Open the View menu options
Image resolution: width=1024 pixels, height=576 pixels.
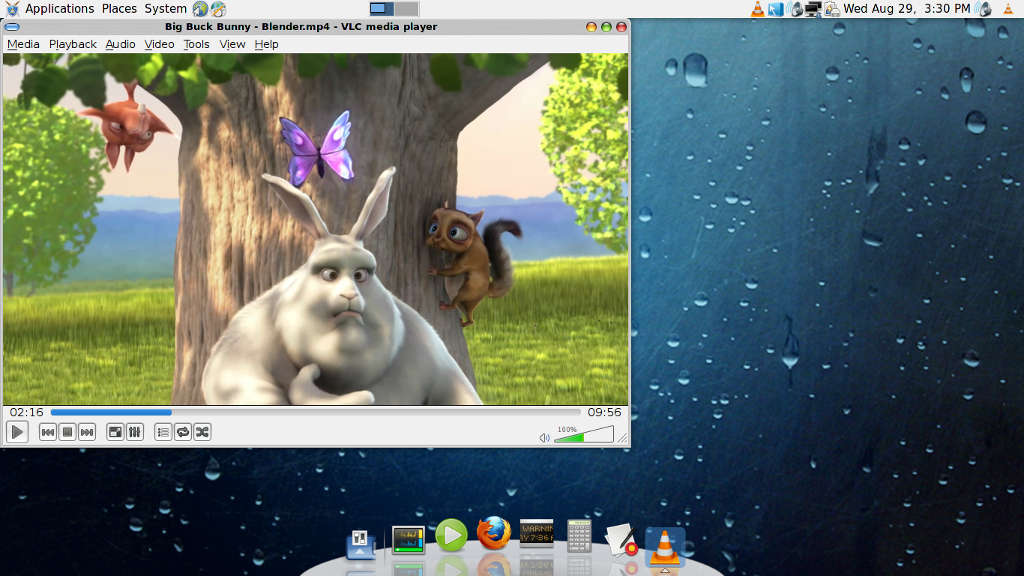(x=232, y=44)
